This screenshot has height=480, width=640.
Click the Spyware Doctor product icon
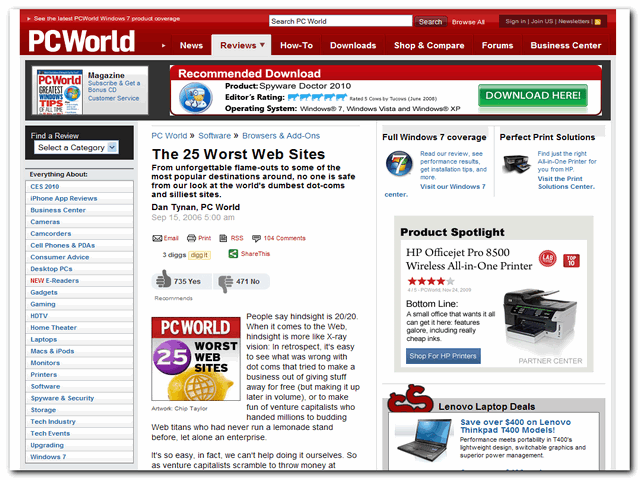196,98
